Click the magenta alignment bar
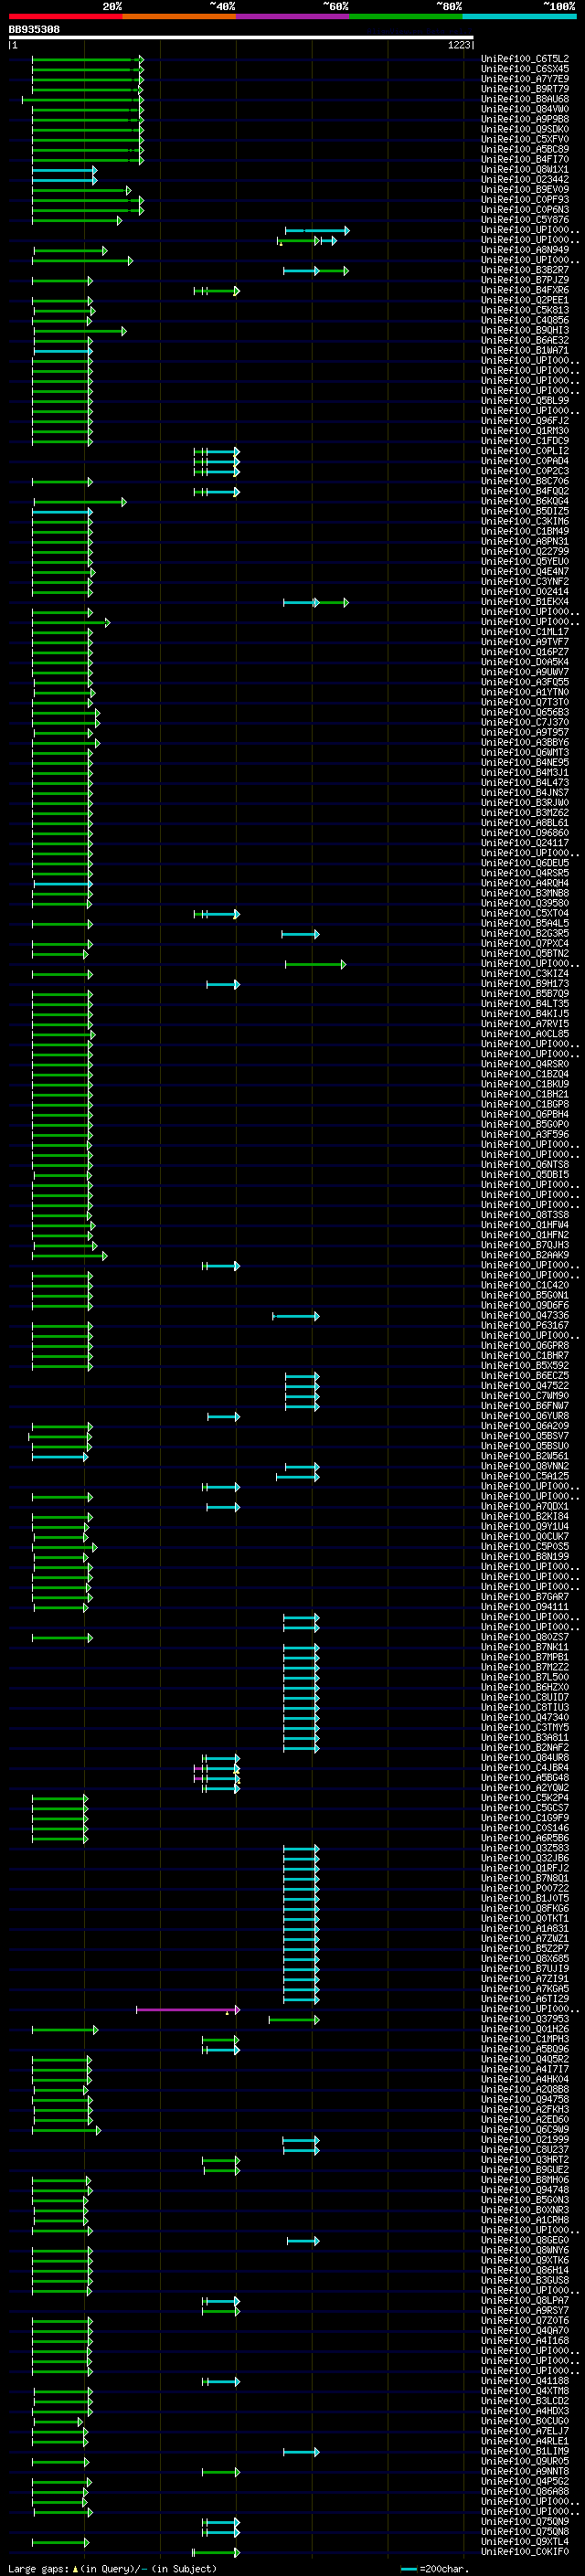This screenshot has height=2576, width=585. 188,2009
